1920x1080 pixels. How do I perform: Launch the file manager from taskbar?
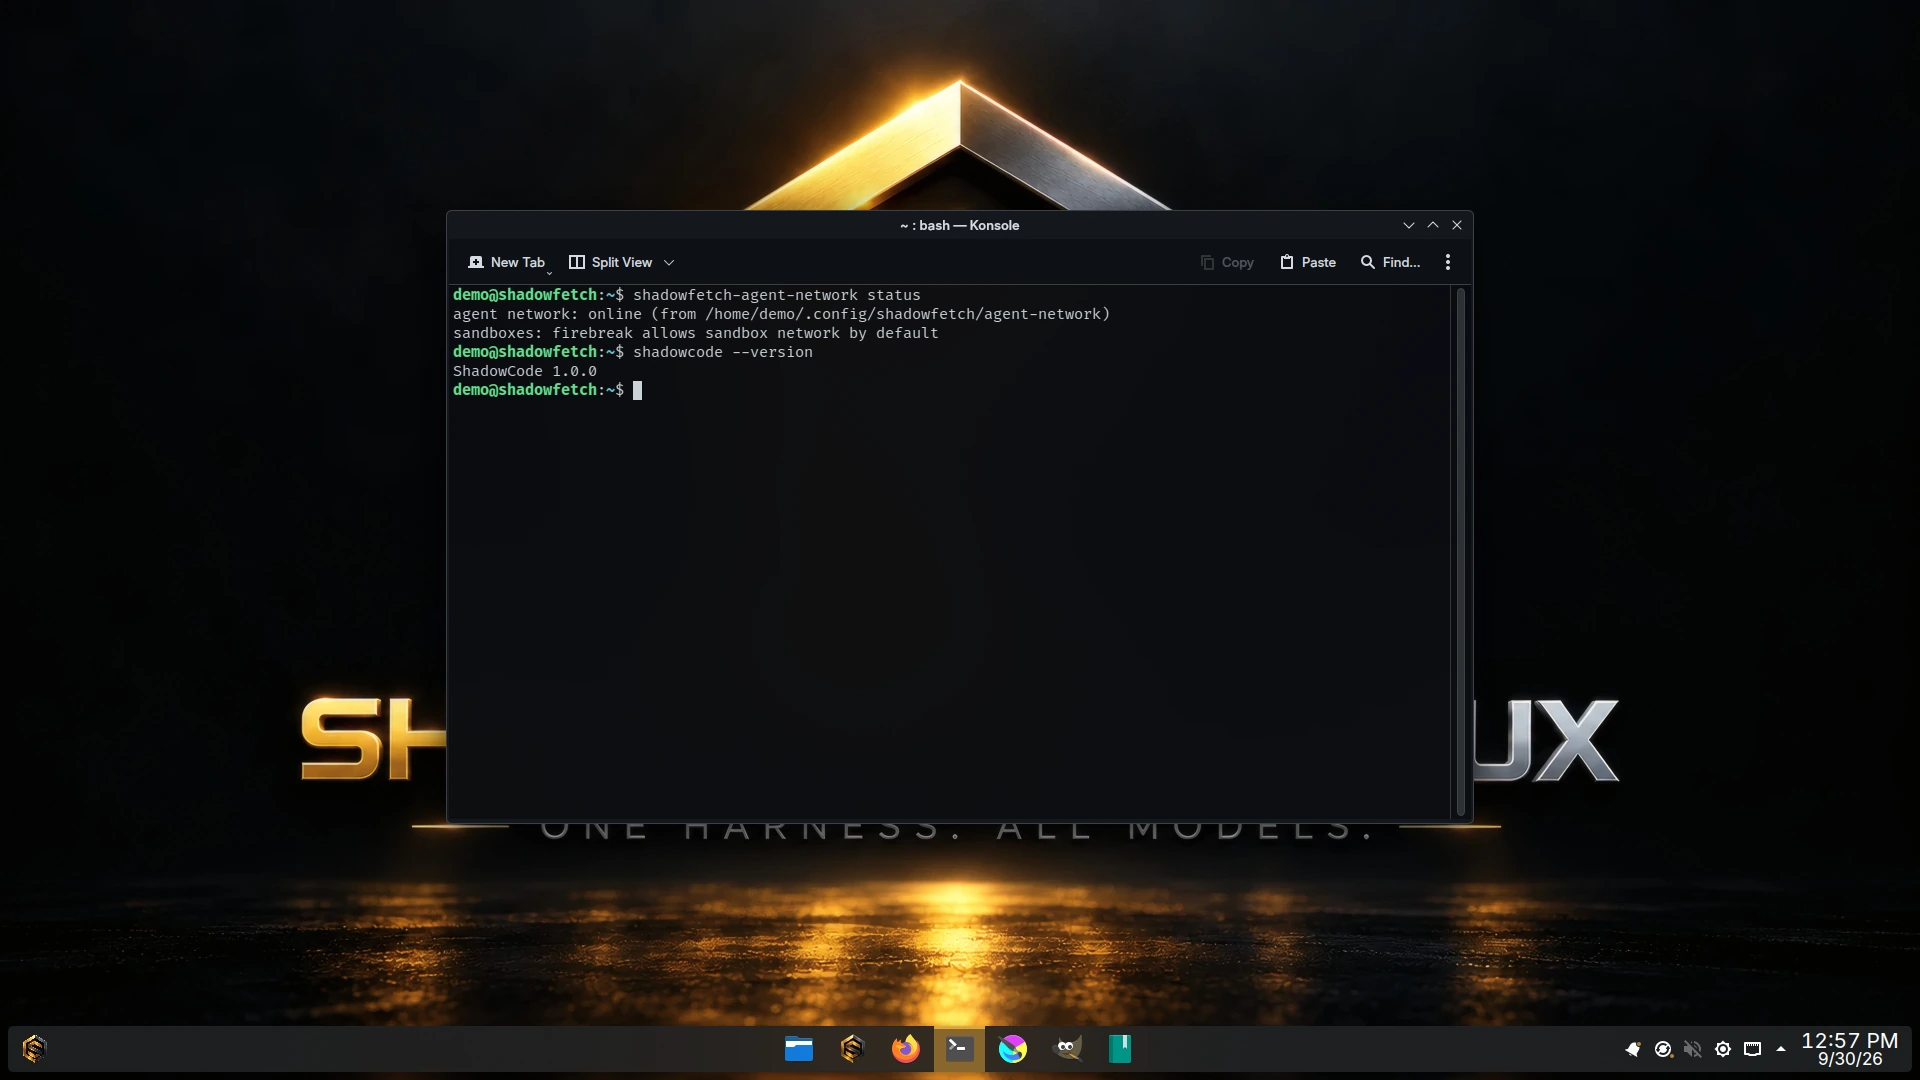[799, 1049]
